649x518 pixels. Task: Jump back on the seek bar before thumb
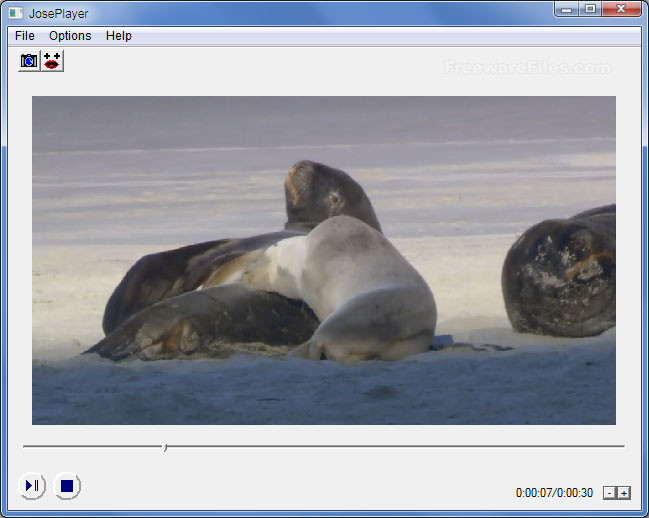(93, 446)
